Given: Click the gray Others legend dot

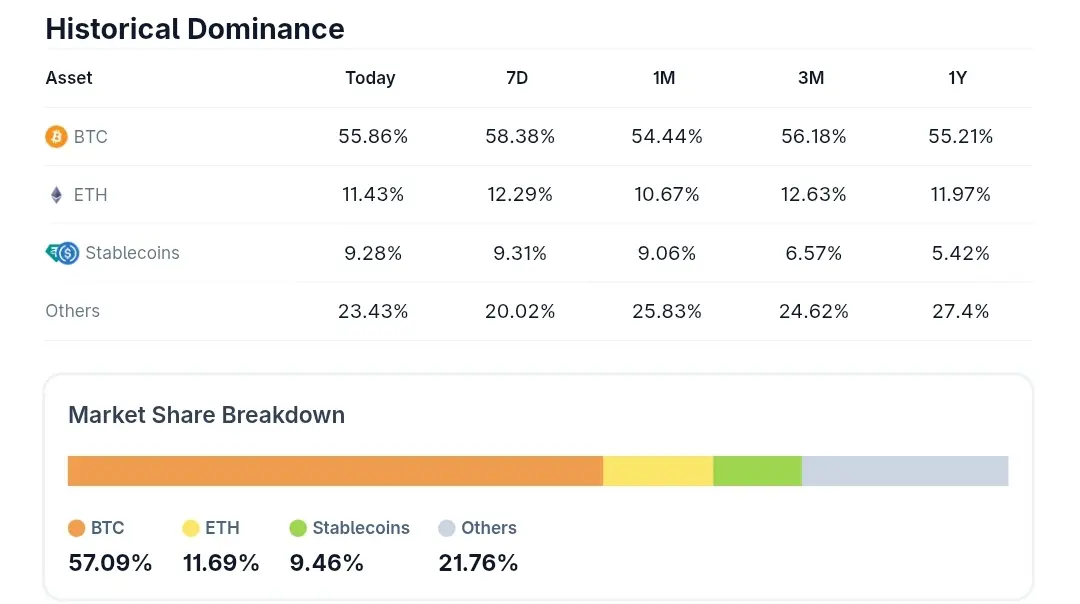Looking at the screenshot, I should pyautogui.click(x=447, y=528).
